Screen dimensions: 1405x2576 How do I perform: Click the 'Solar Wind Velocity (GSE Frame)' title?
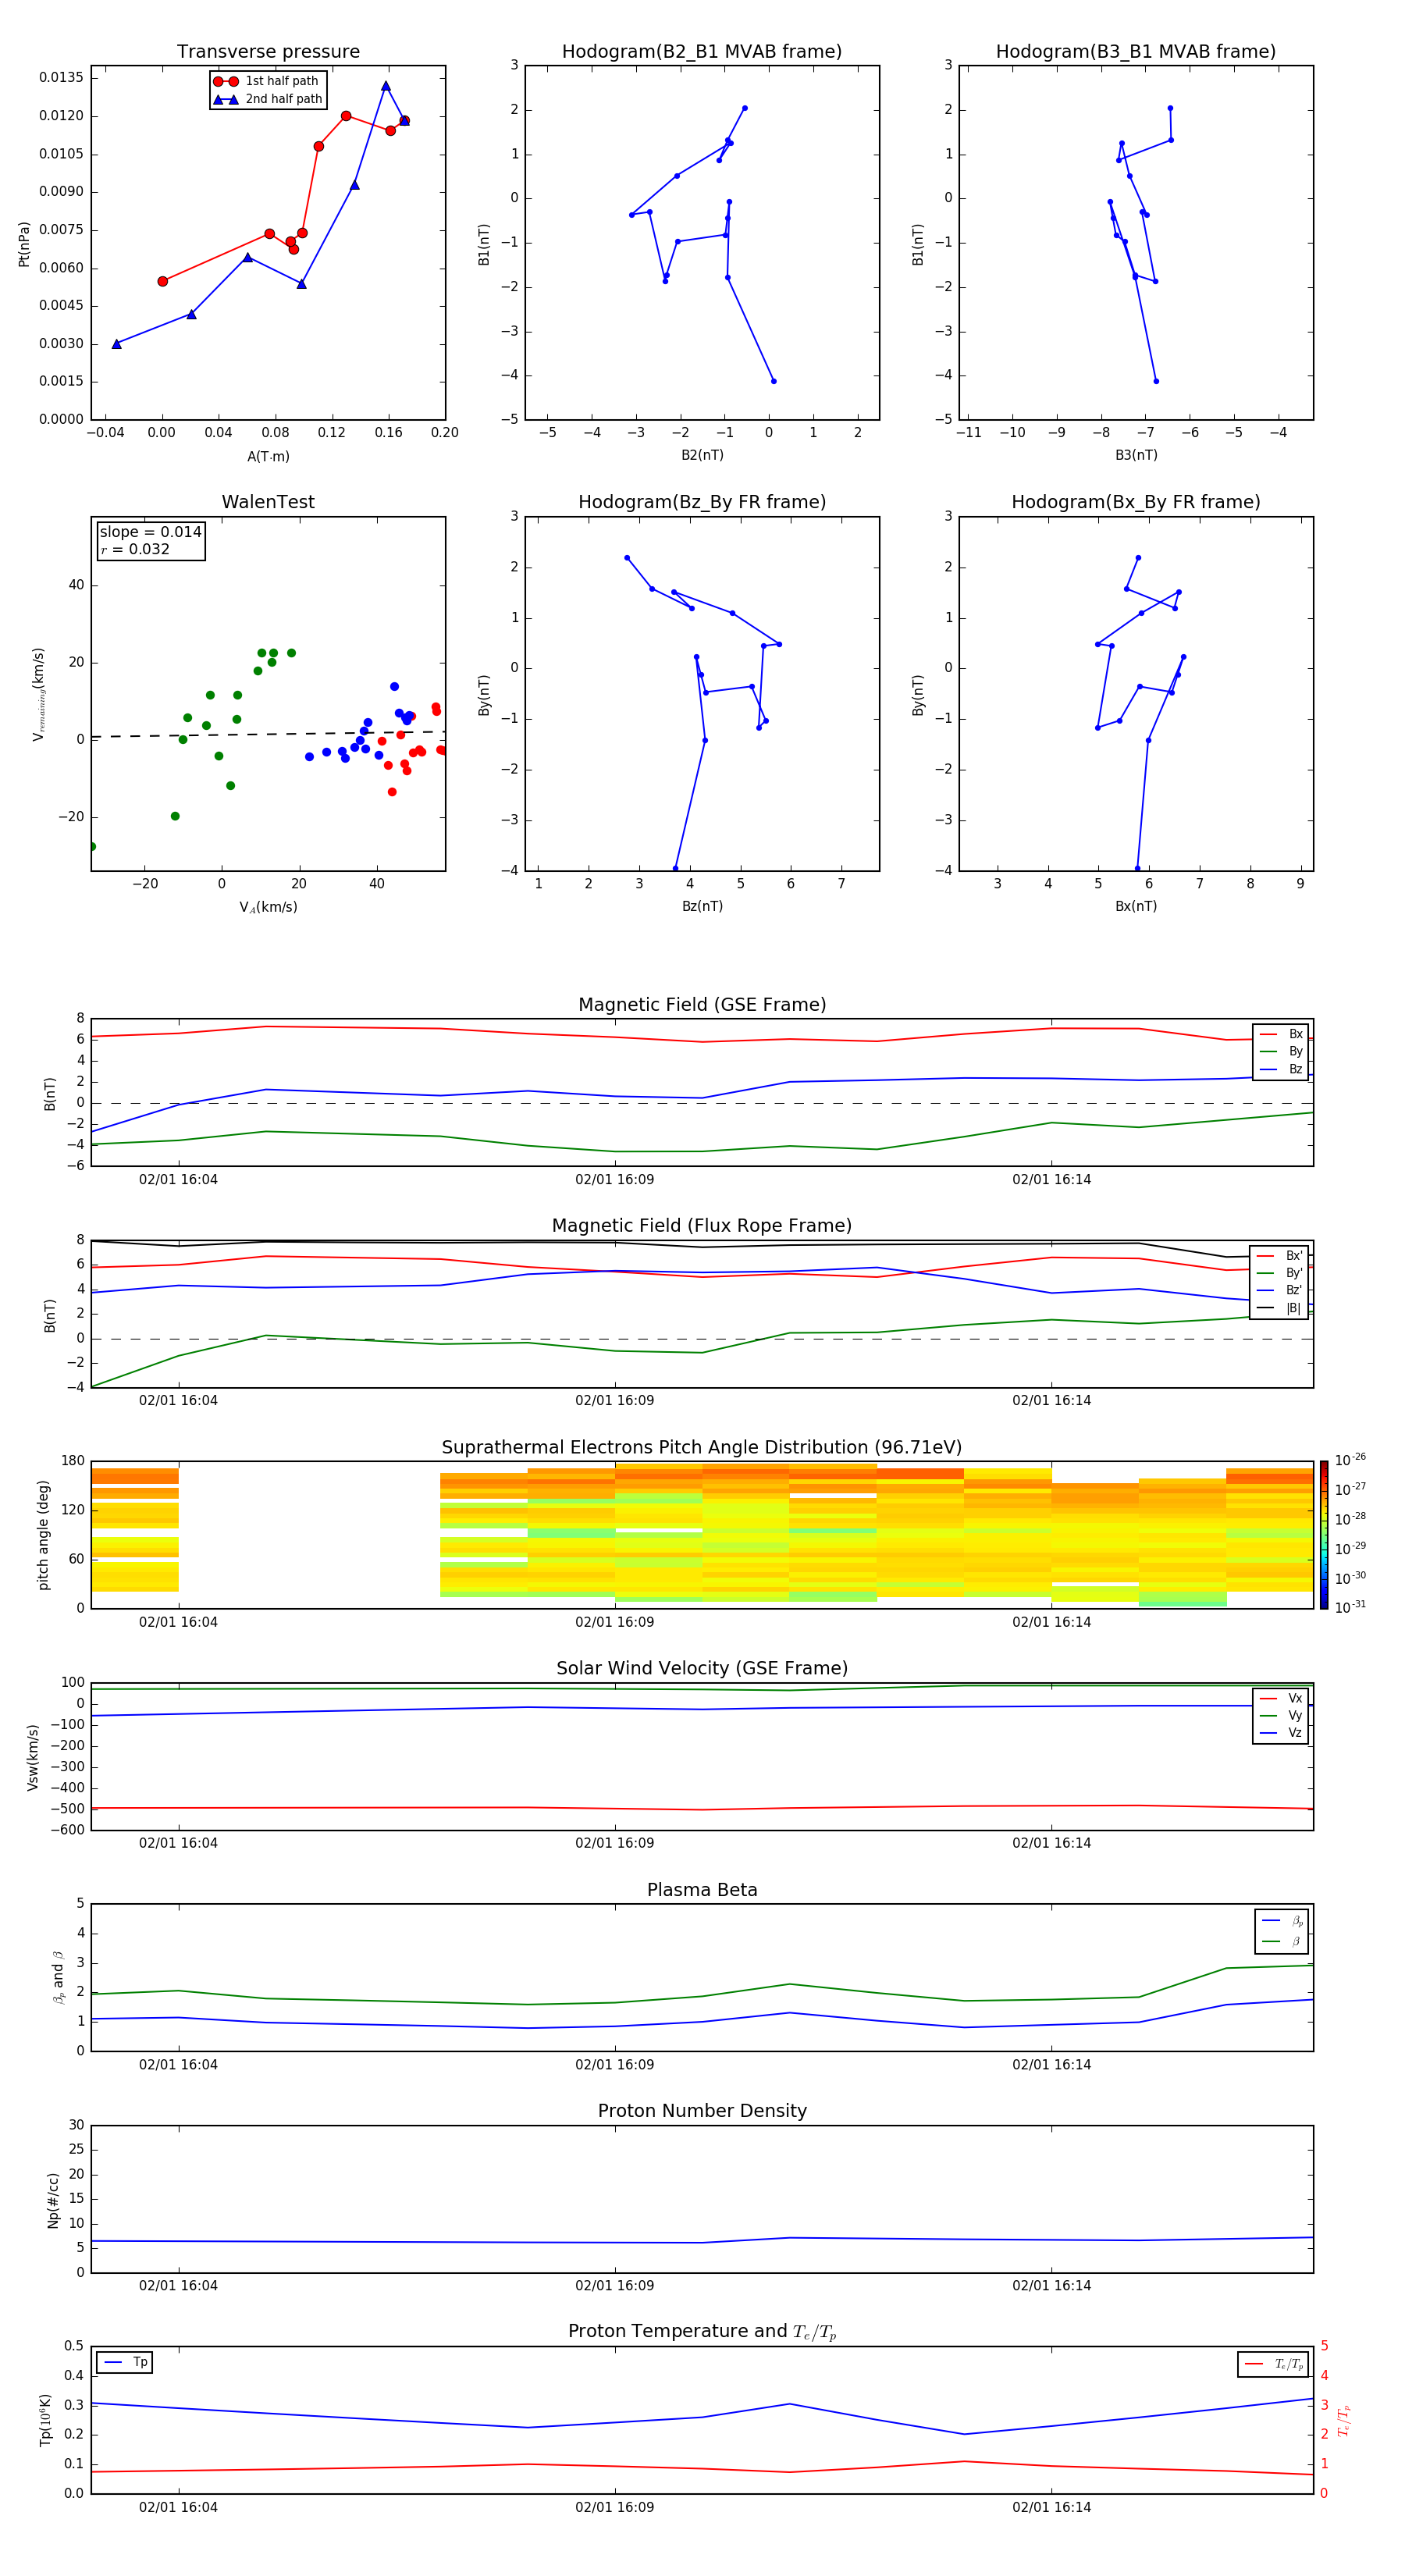(x=702, y=1668)
